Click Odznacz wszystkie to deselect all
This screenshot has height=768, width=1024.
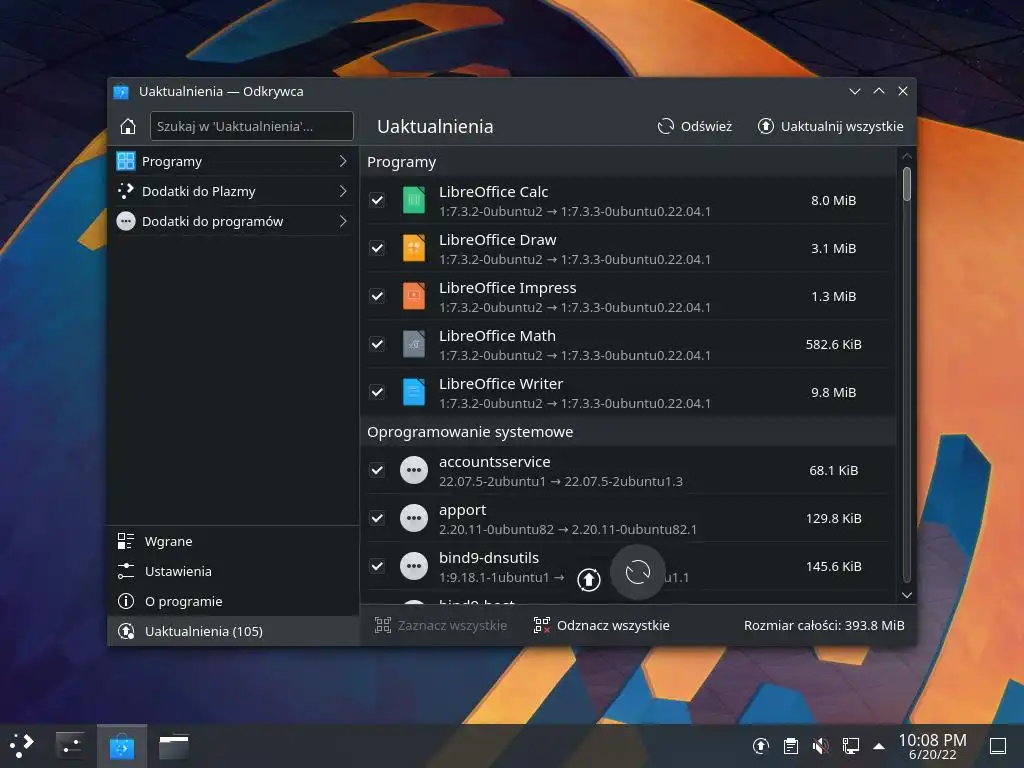601,626
